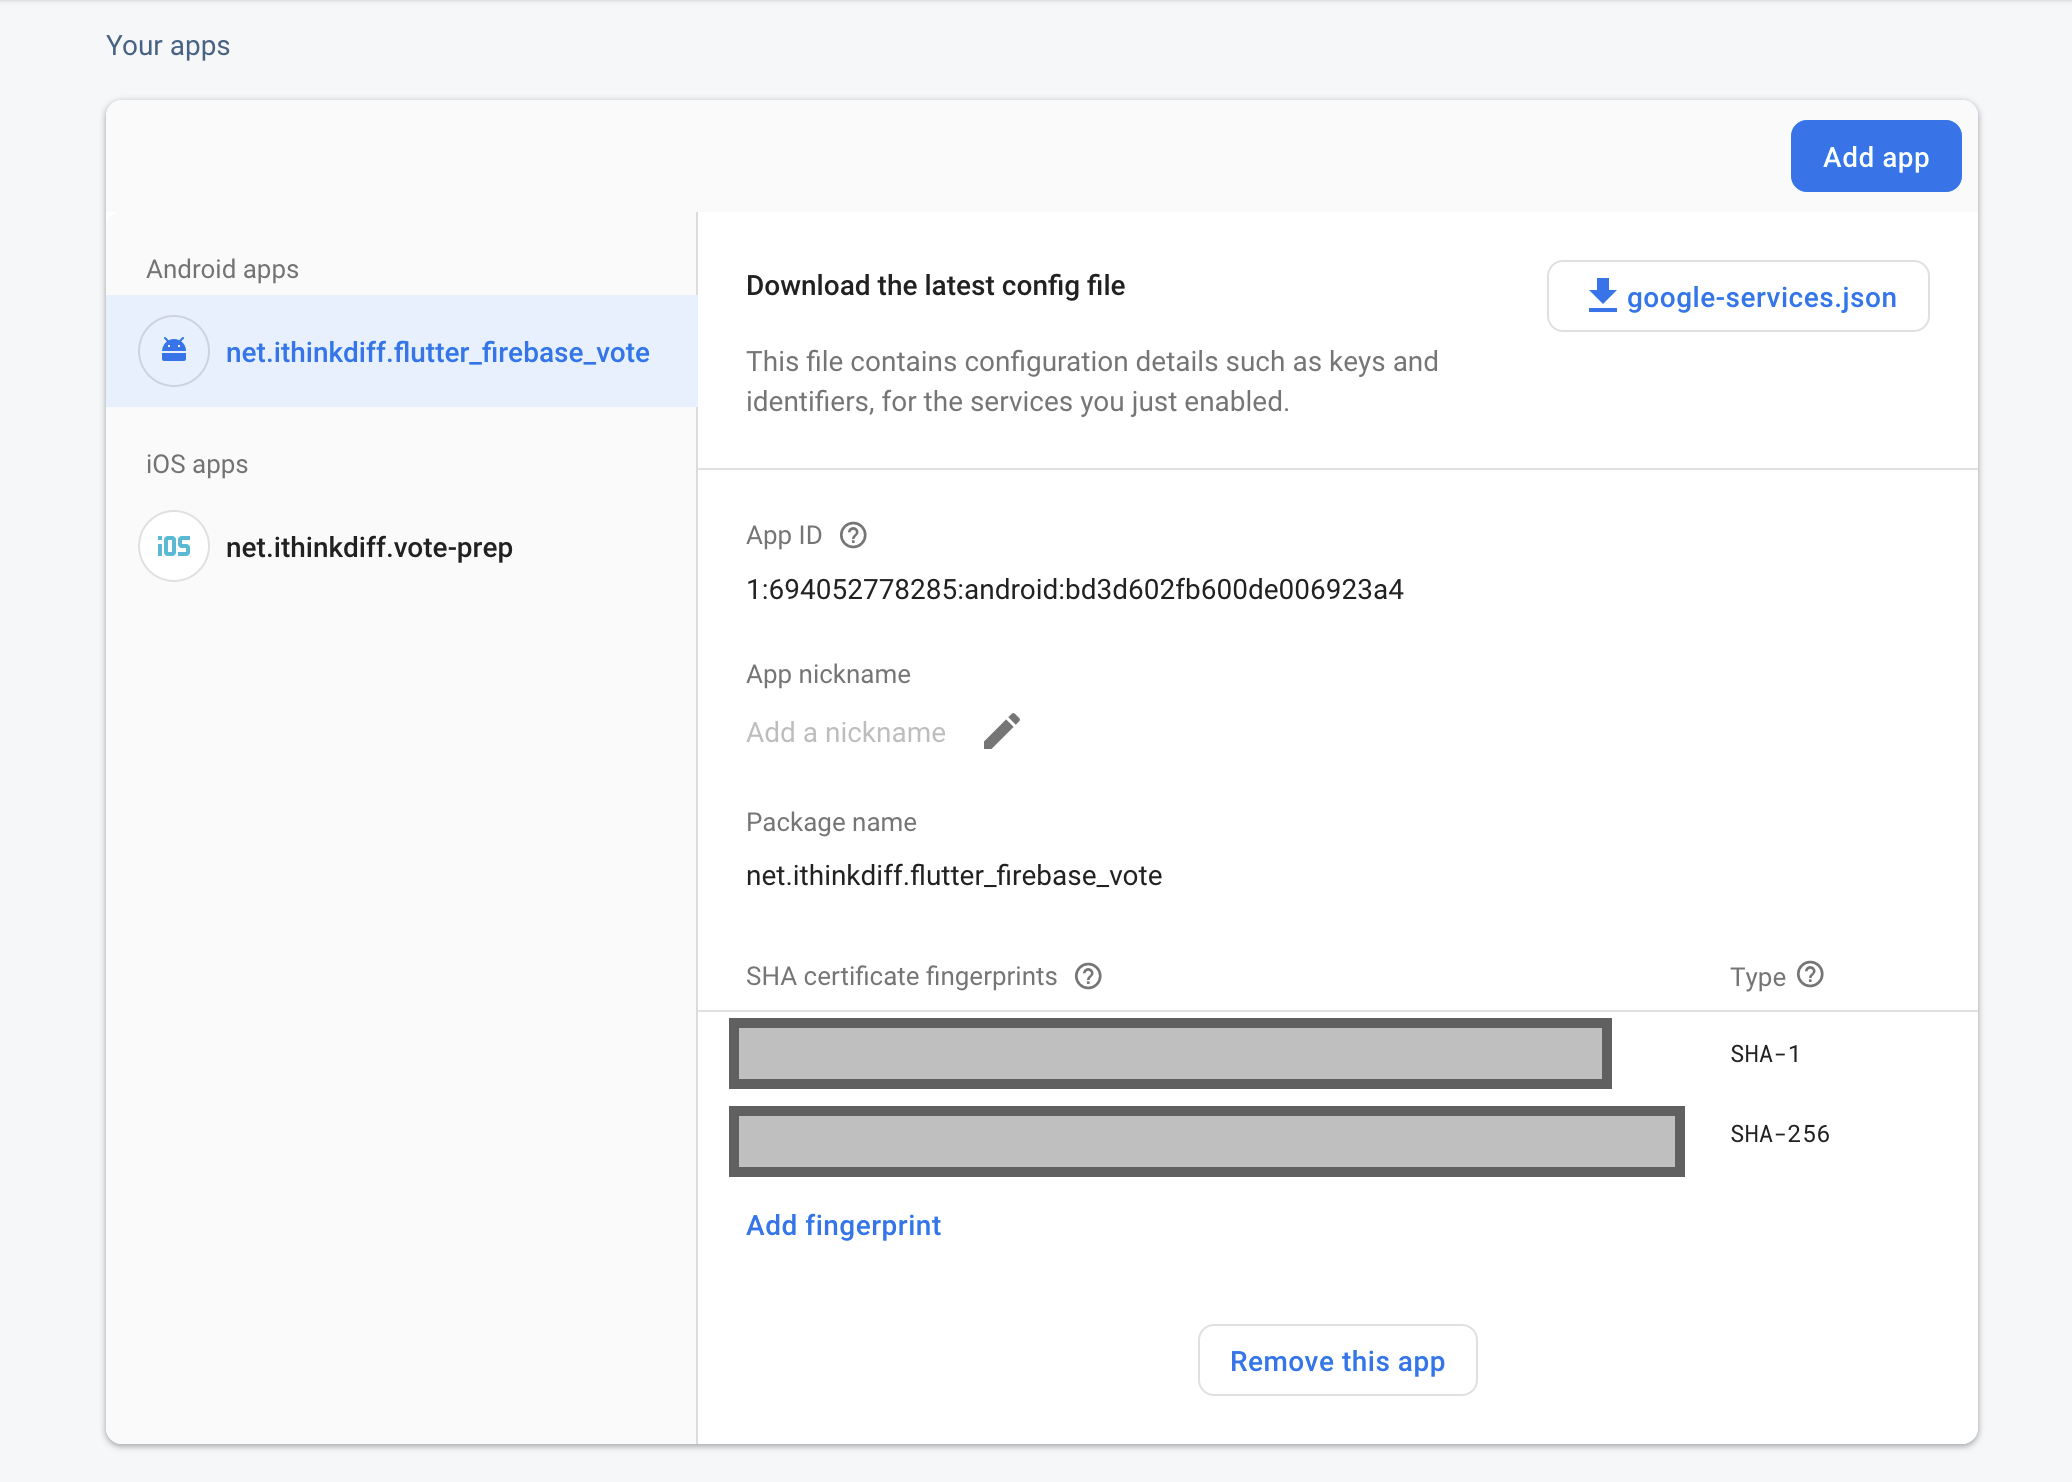Click pencil icon to edit nickname
2072x1482 pixels.
[1001, 731]
